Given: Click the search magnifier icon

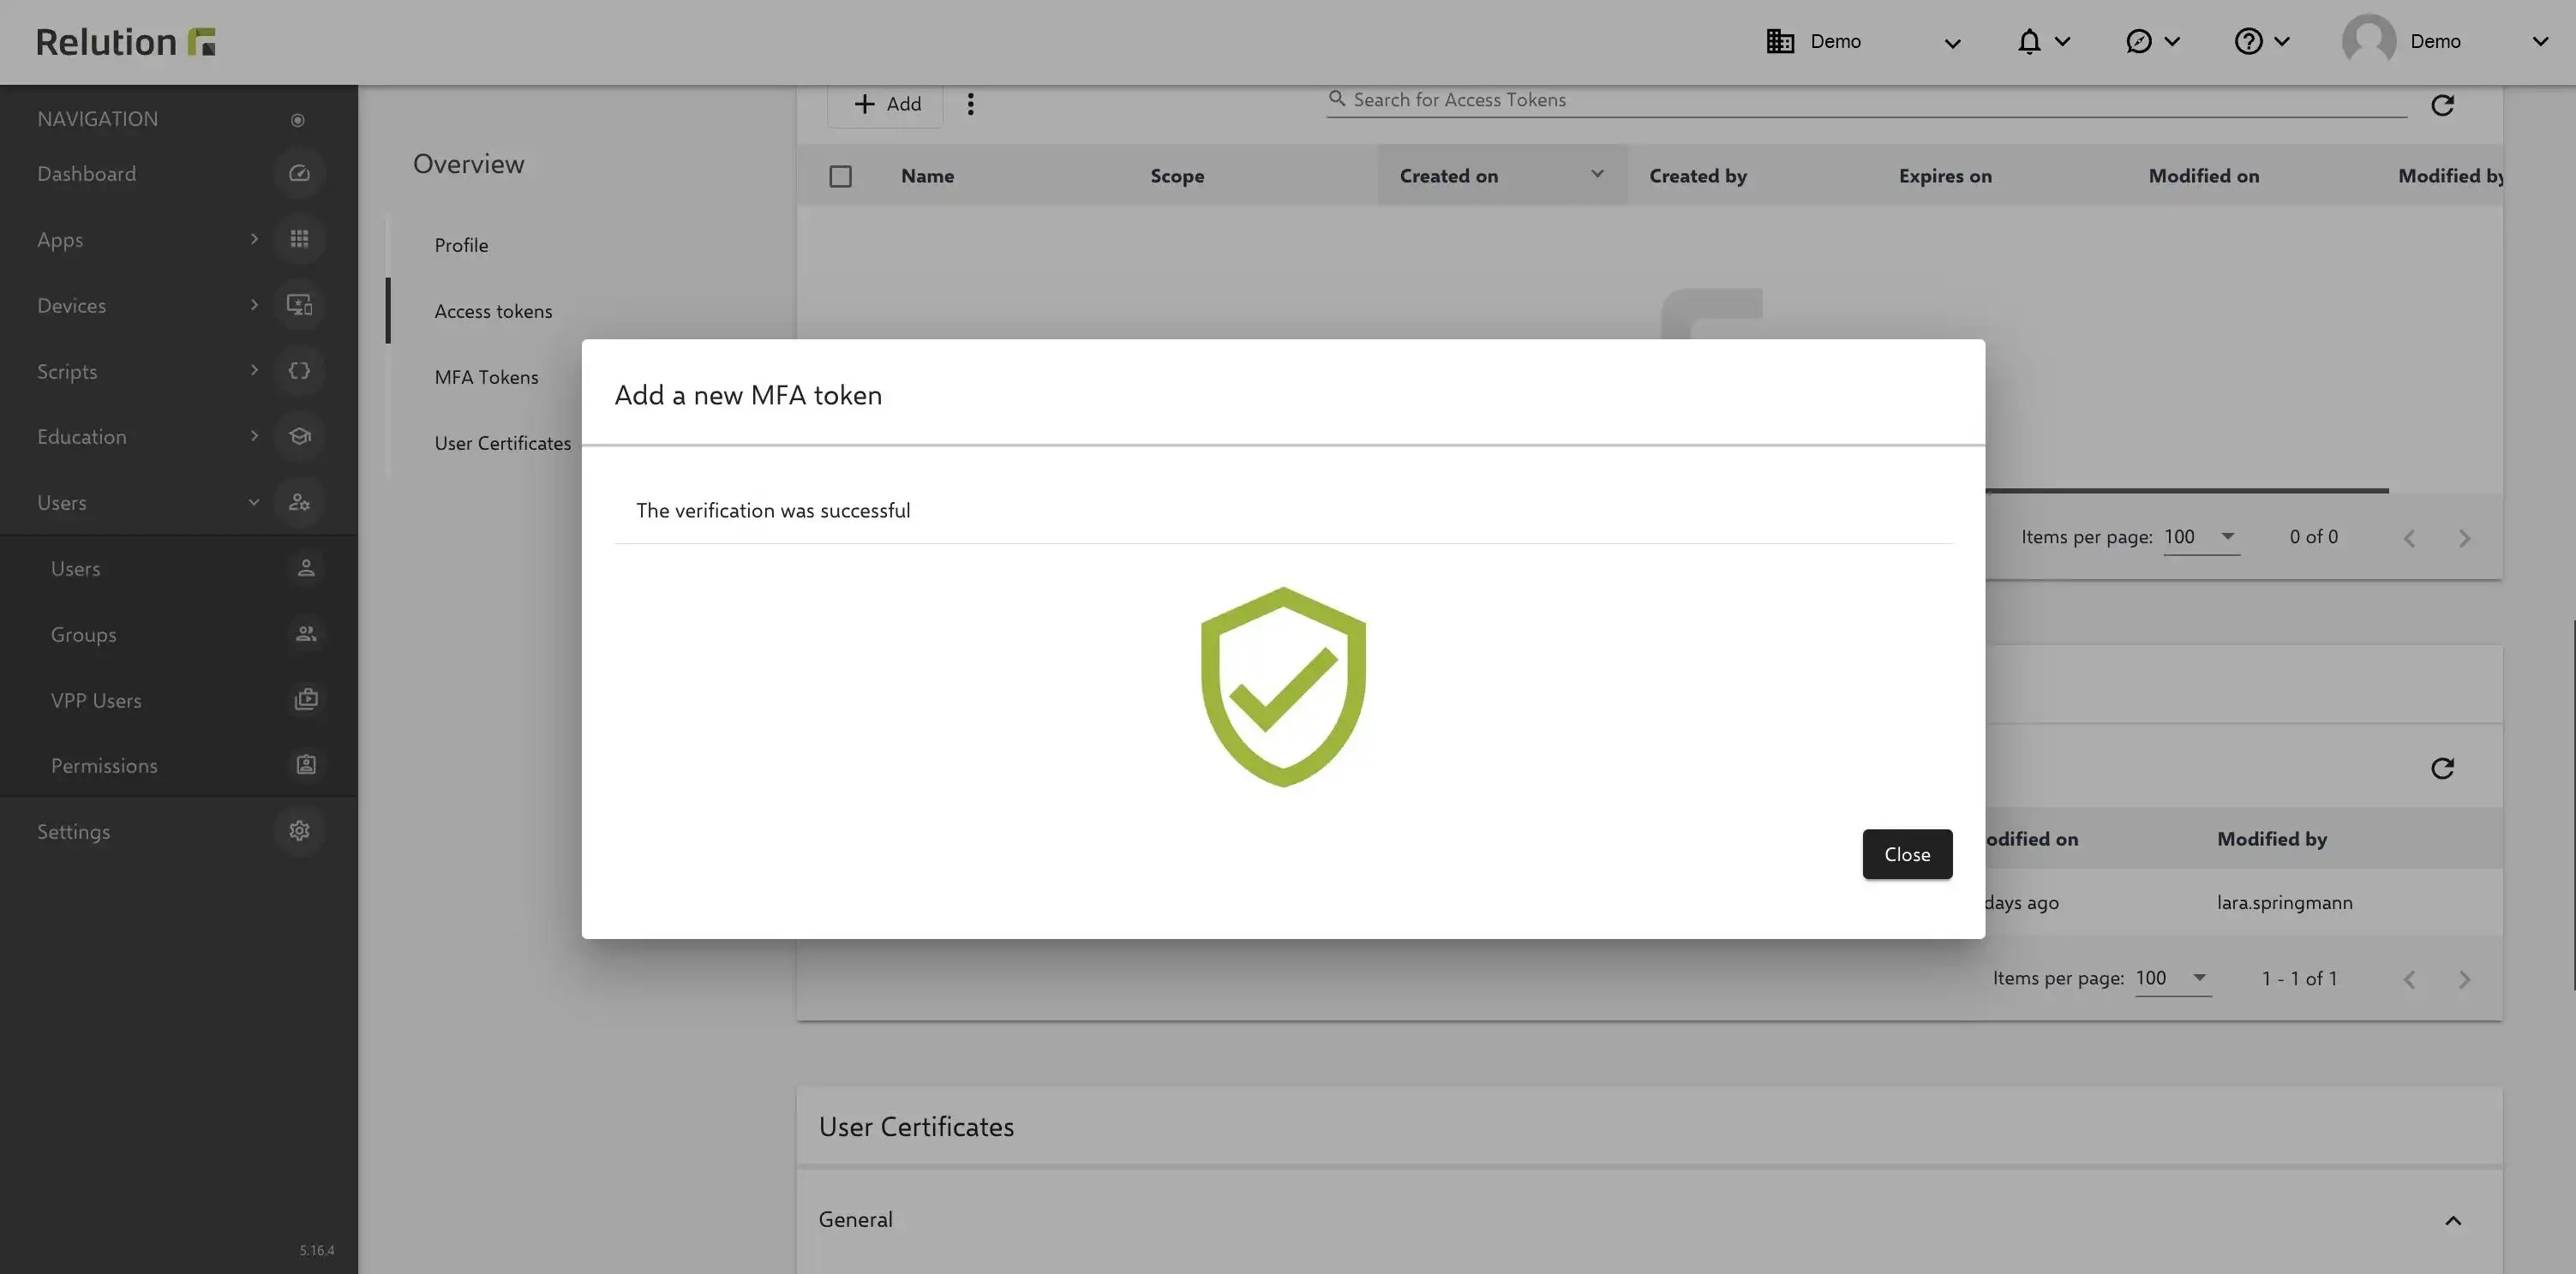Looking at the screenshot, I should tap(1337, 98).
